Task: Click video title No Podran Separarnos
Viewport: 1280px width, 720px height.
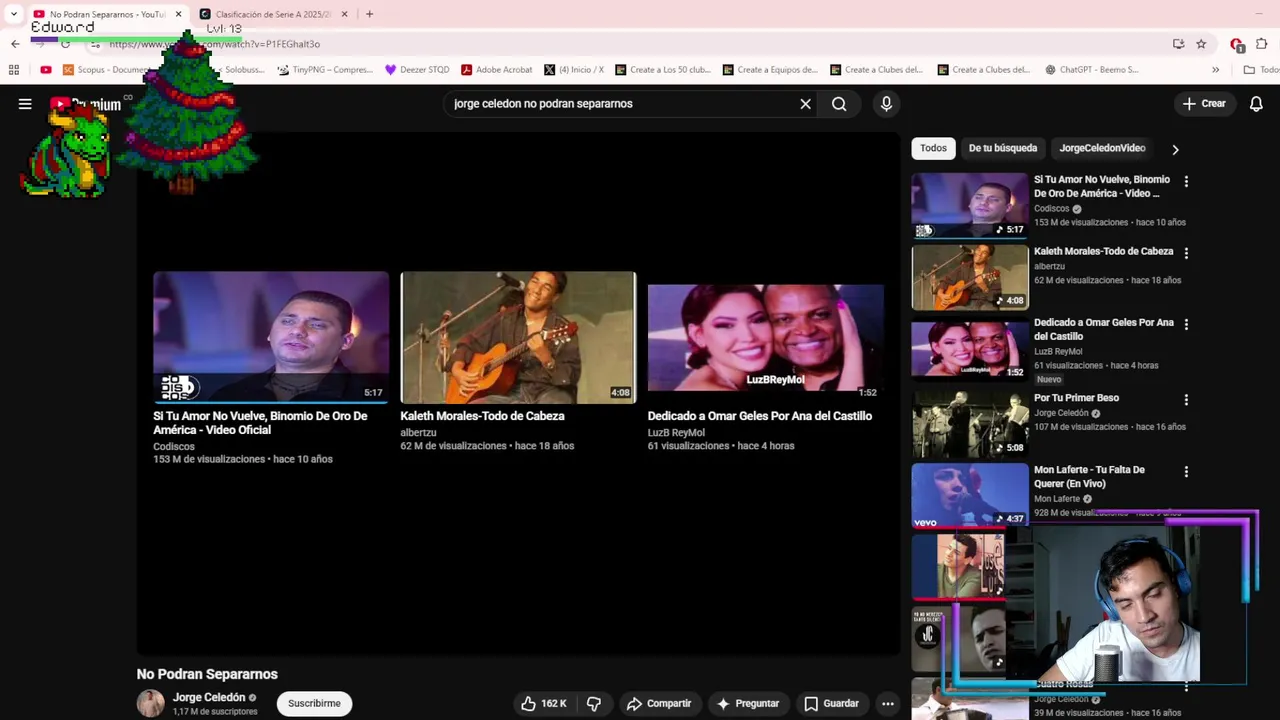Action: click(x=207, y=674)
